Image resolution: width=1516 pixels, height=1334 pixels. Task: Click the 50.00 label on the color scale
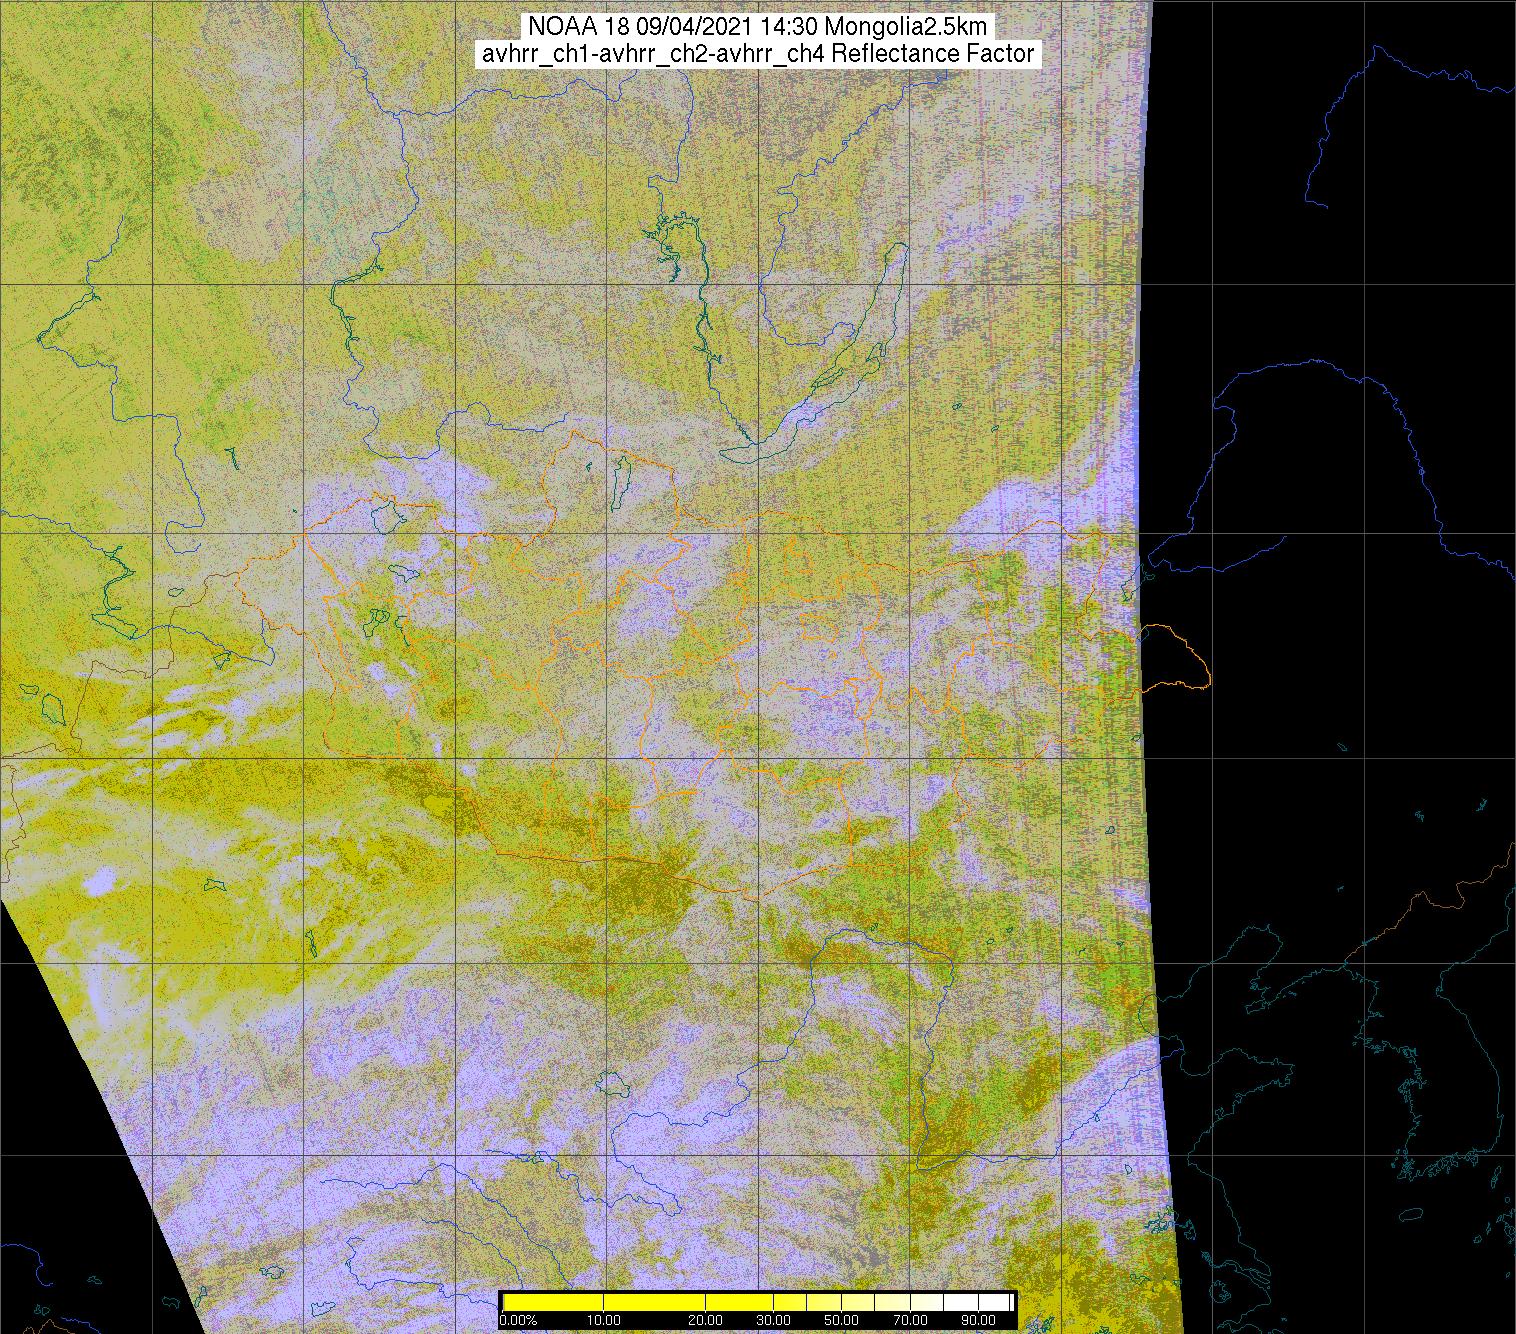[x=841, y=1320]
